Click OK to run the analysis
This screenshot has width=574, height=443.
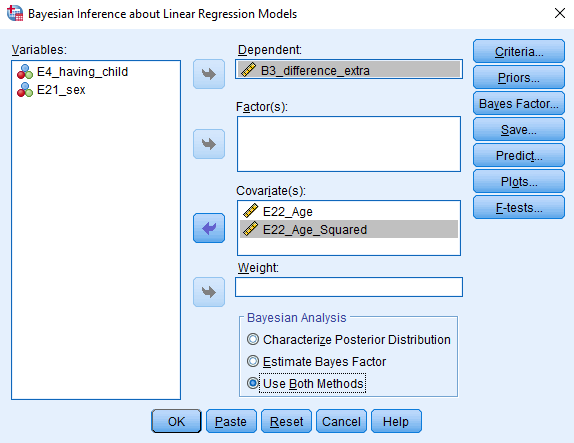[x=176, y=421]
